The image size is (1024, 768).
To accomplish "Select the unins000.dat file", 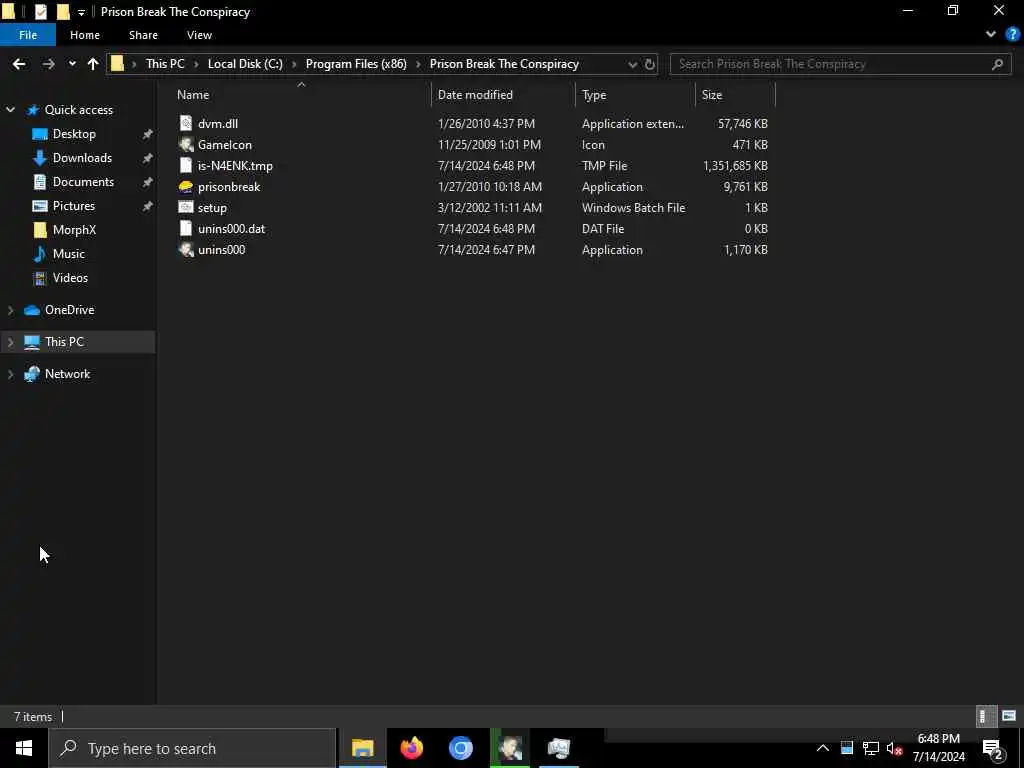I will click(231, 229).
